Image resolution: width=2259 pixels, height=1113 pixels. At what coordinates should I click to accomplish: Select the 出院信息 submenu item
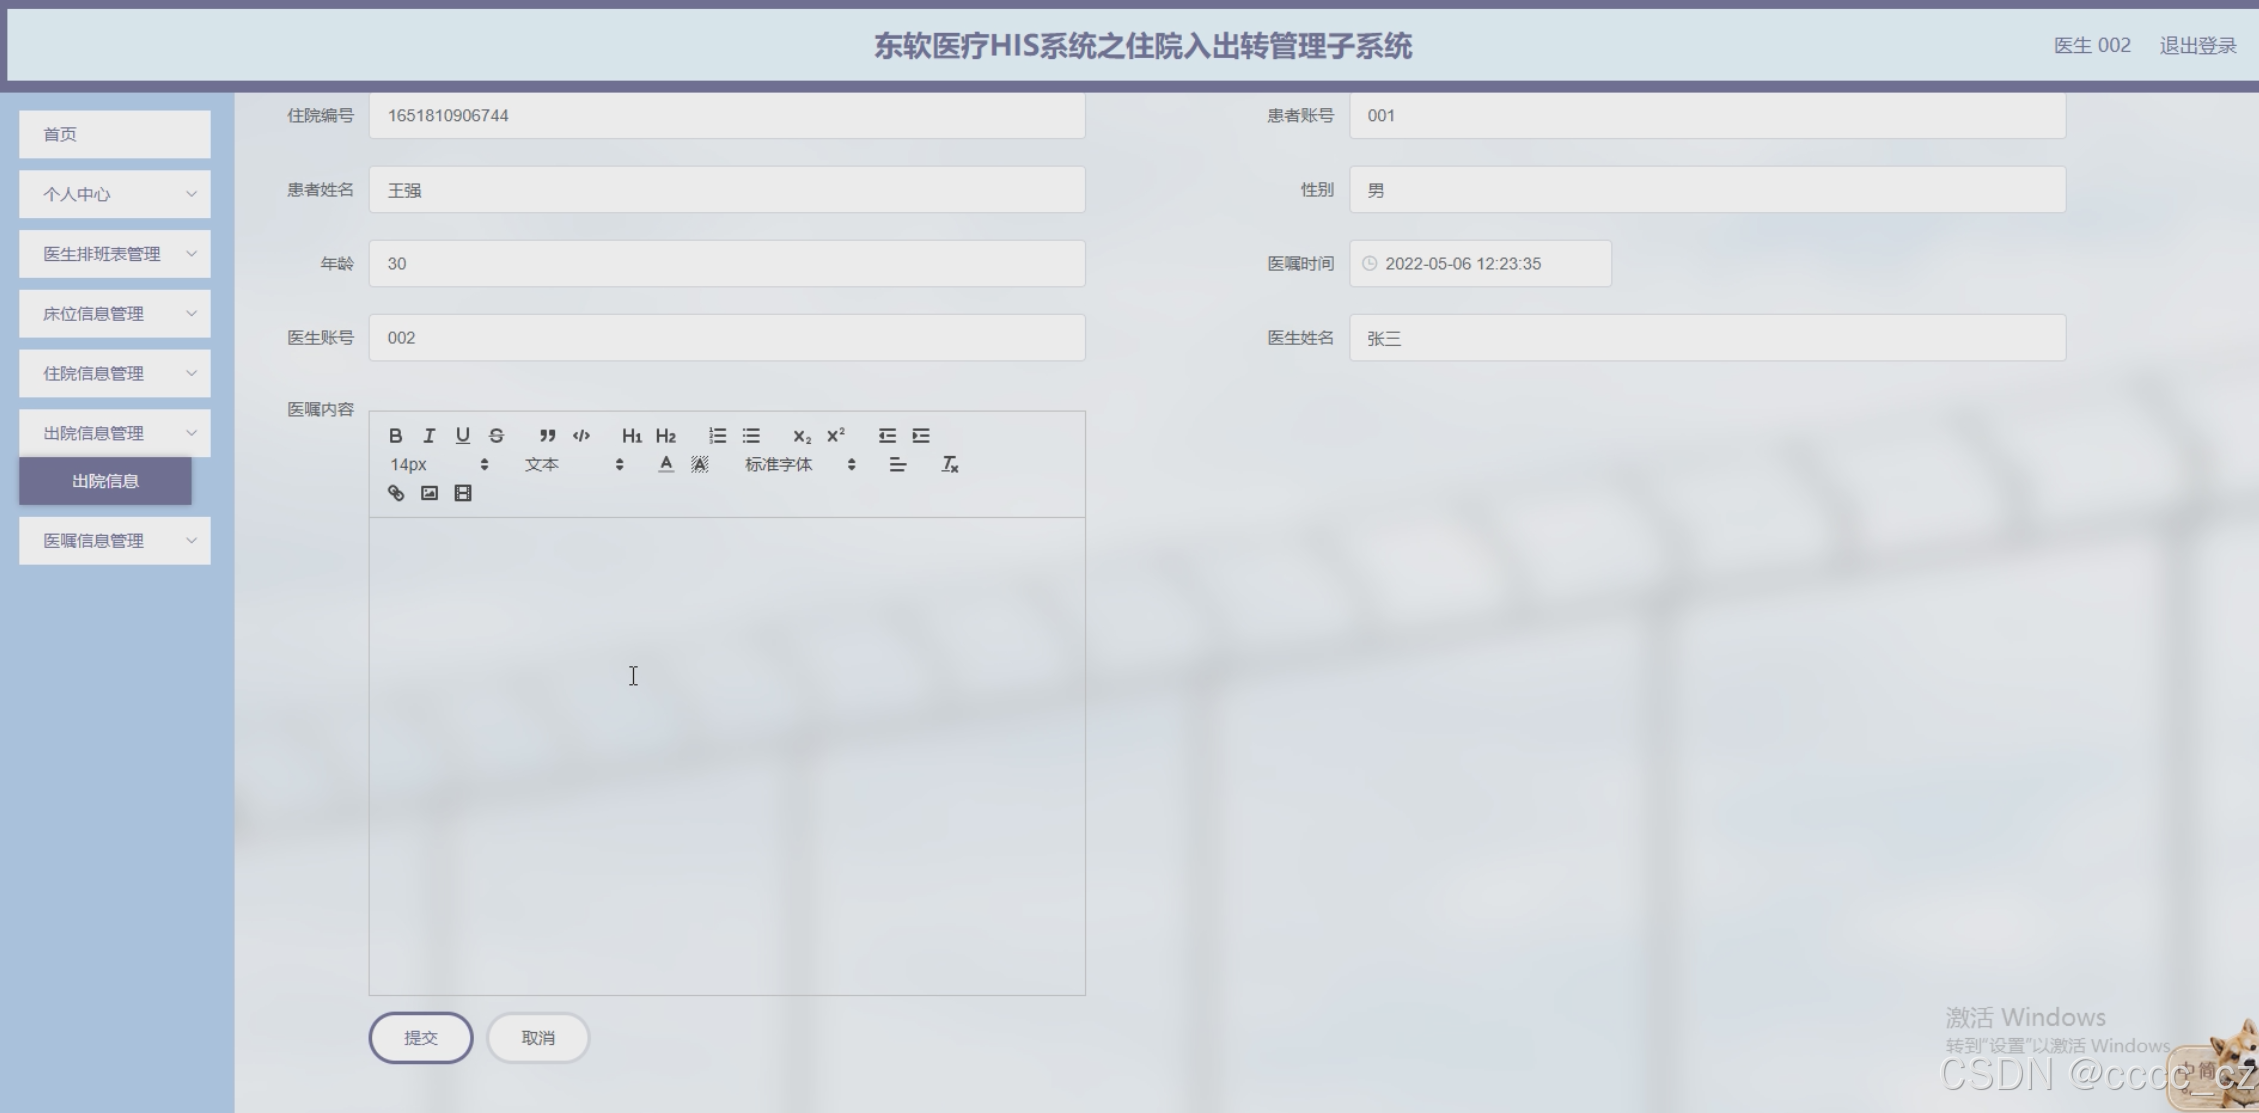tap(105, 481)
